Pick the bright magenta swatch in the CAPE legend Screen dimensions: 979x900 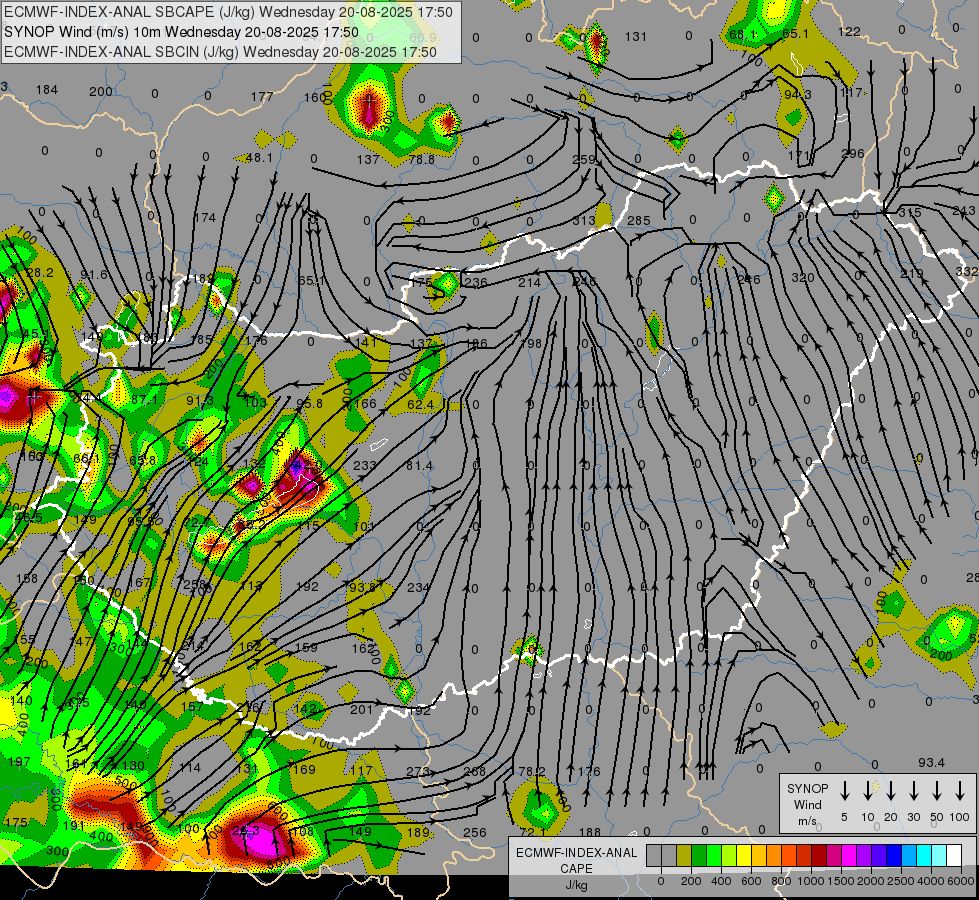tap(849, 856)
